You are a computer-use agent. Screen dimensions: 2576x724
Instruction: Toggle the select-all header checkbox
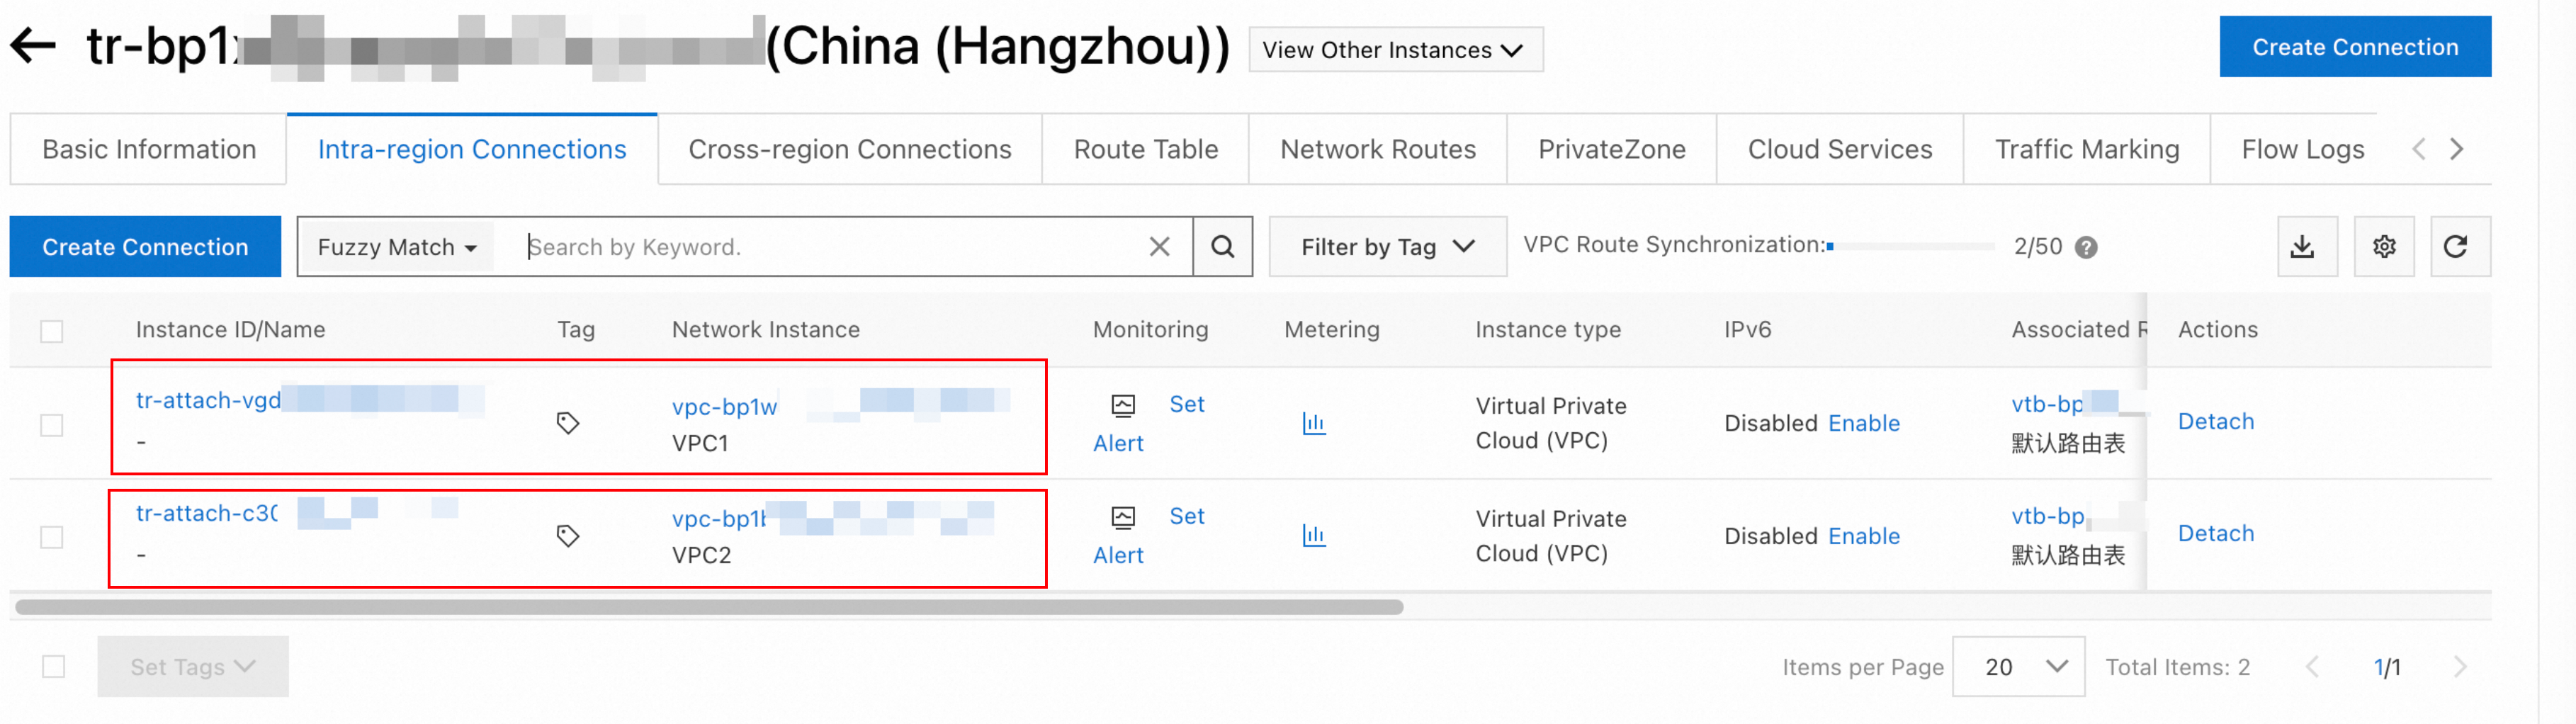pyautogui.click(x=52, y=331)
